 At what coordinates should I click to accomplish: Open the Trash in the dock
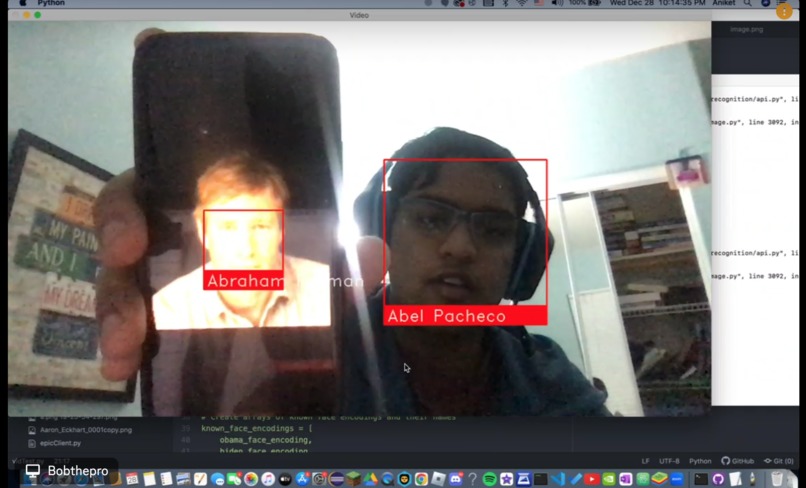776,479
